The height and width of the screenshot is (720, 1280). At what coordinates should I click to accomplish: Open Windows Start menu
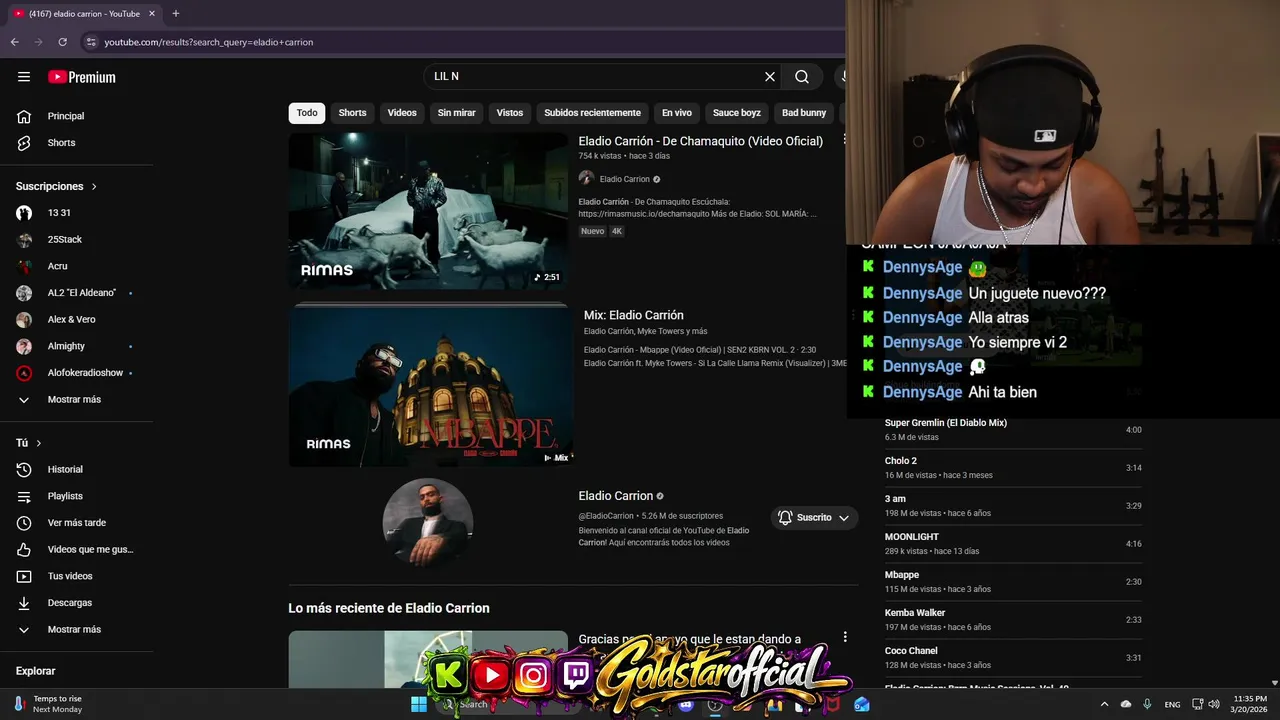(418, 704)
